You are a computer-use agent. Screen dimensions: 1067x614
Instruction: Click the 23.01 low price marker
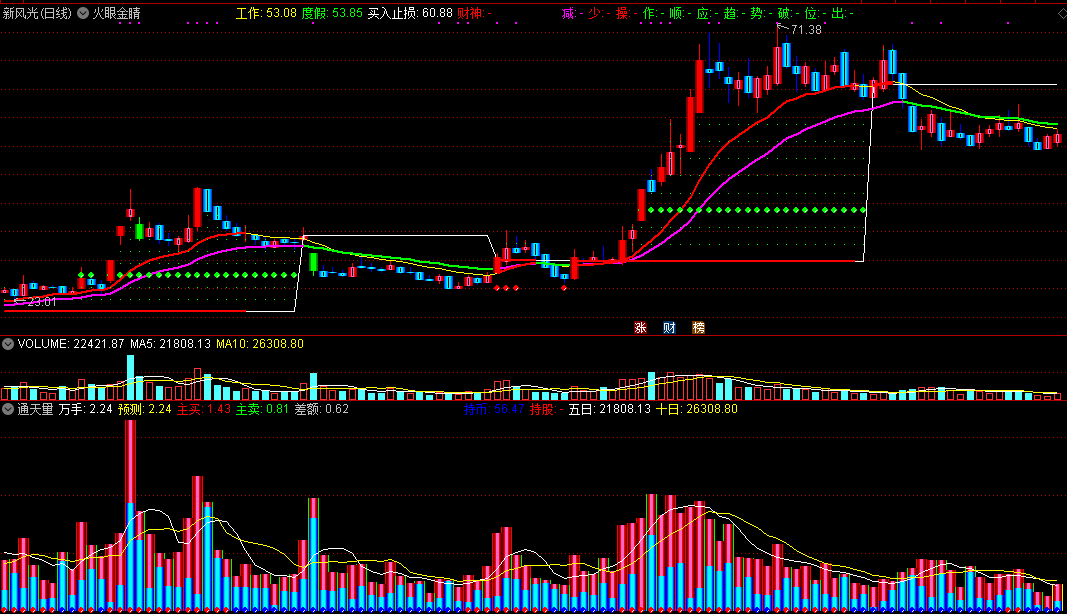point(42,302)
